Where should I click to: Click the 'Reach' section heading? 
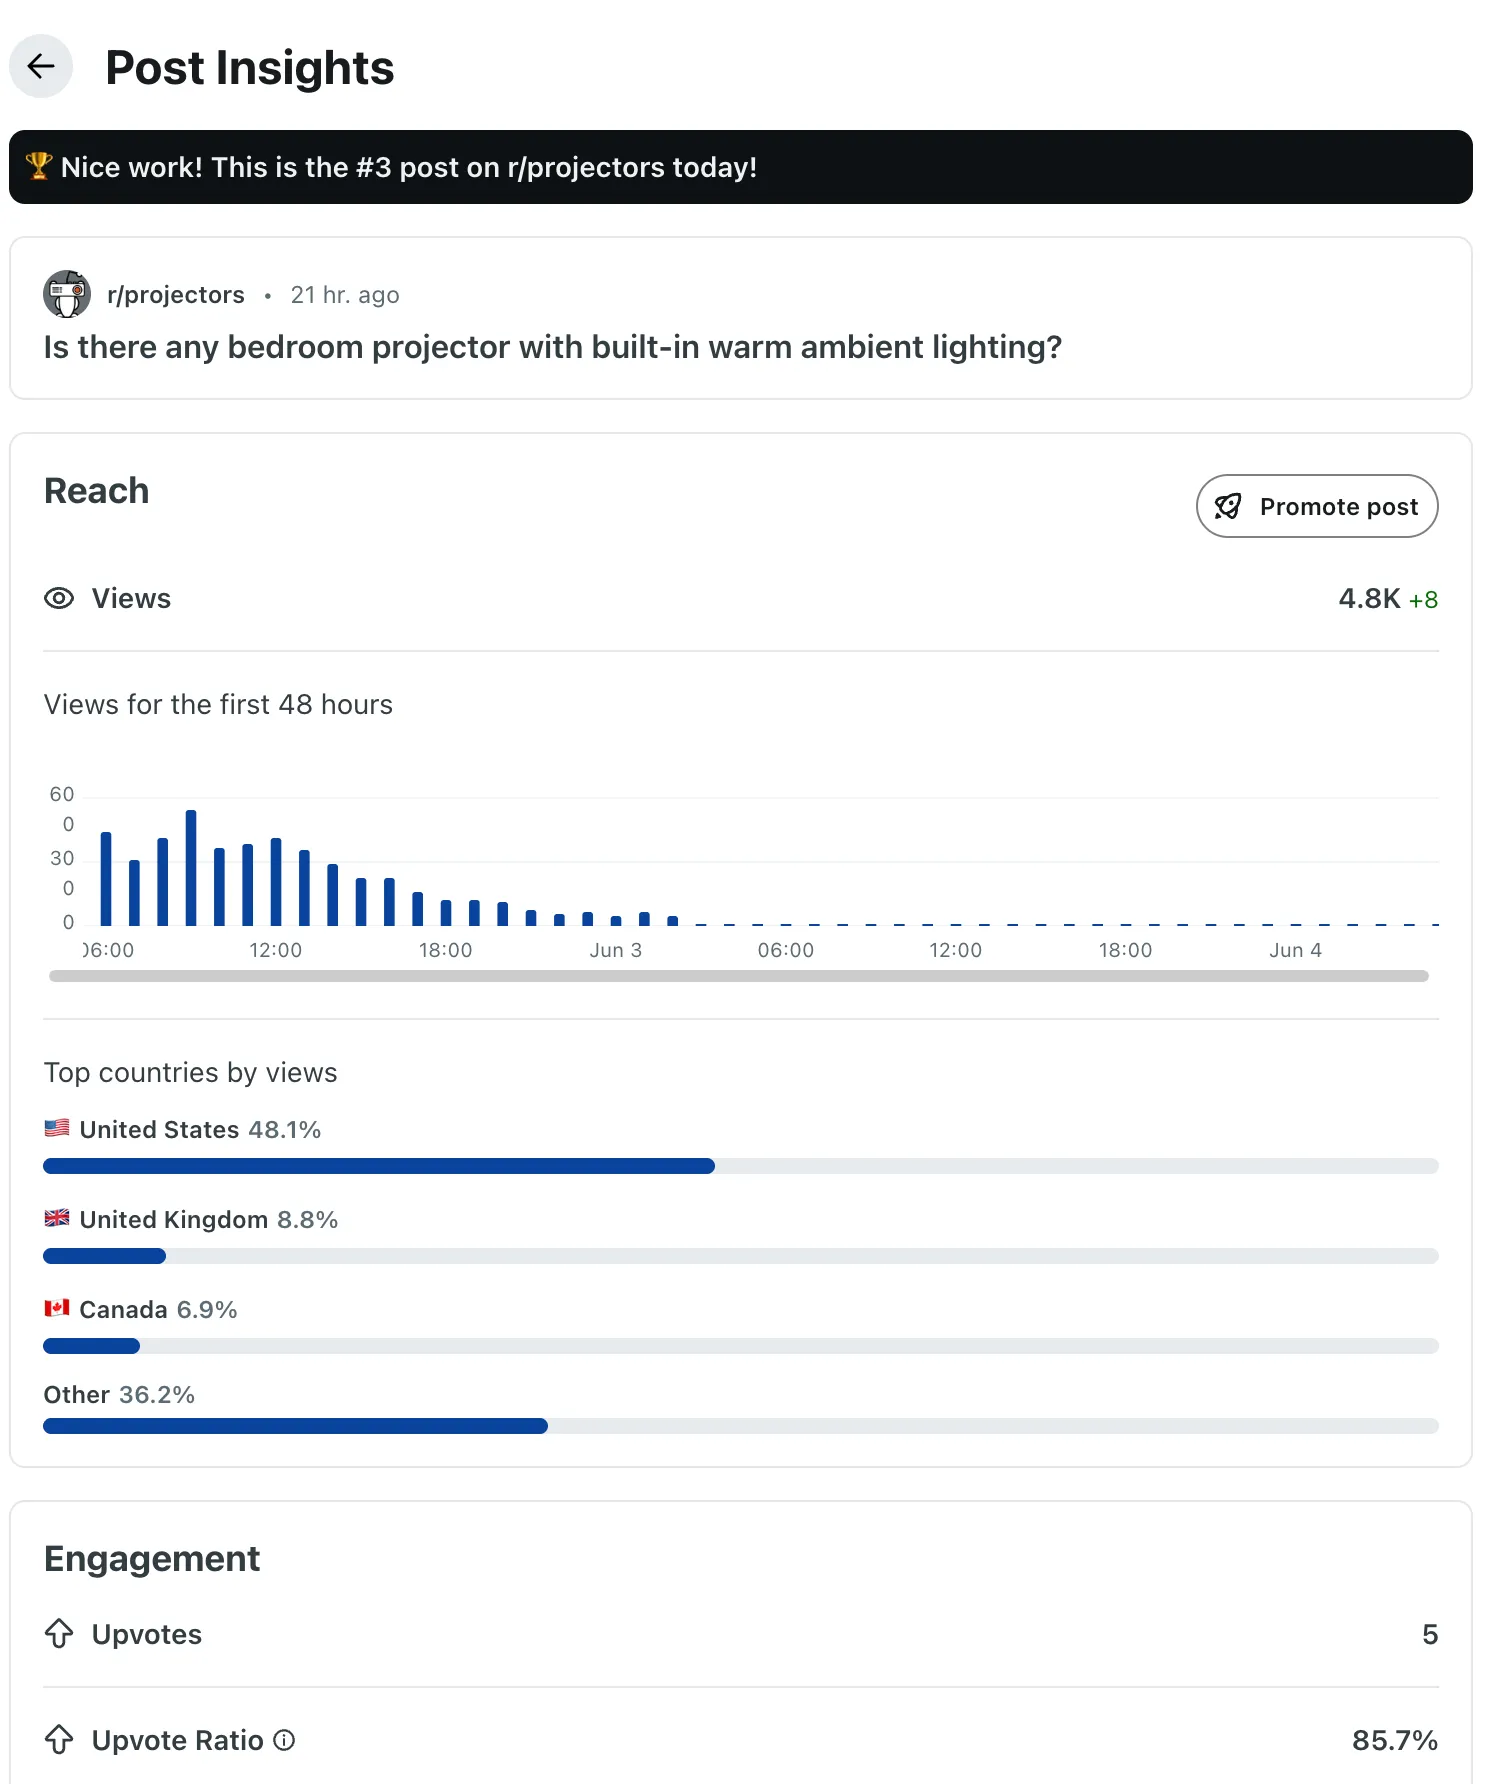pos(97,491)
